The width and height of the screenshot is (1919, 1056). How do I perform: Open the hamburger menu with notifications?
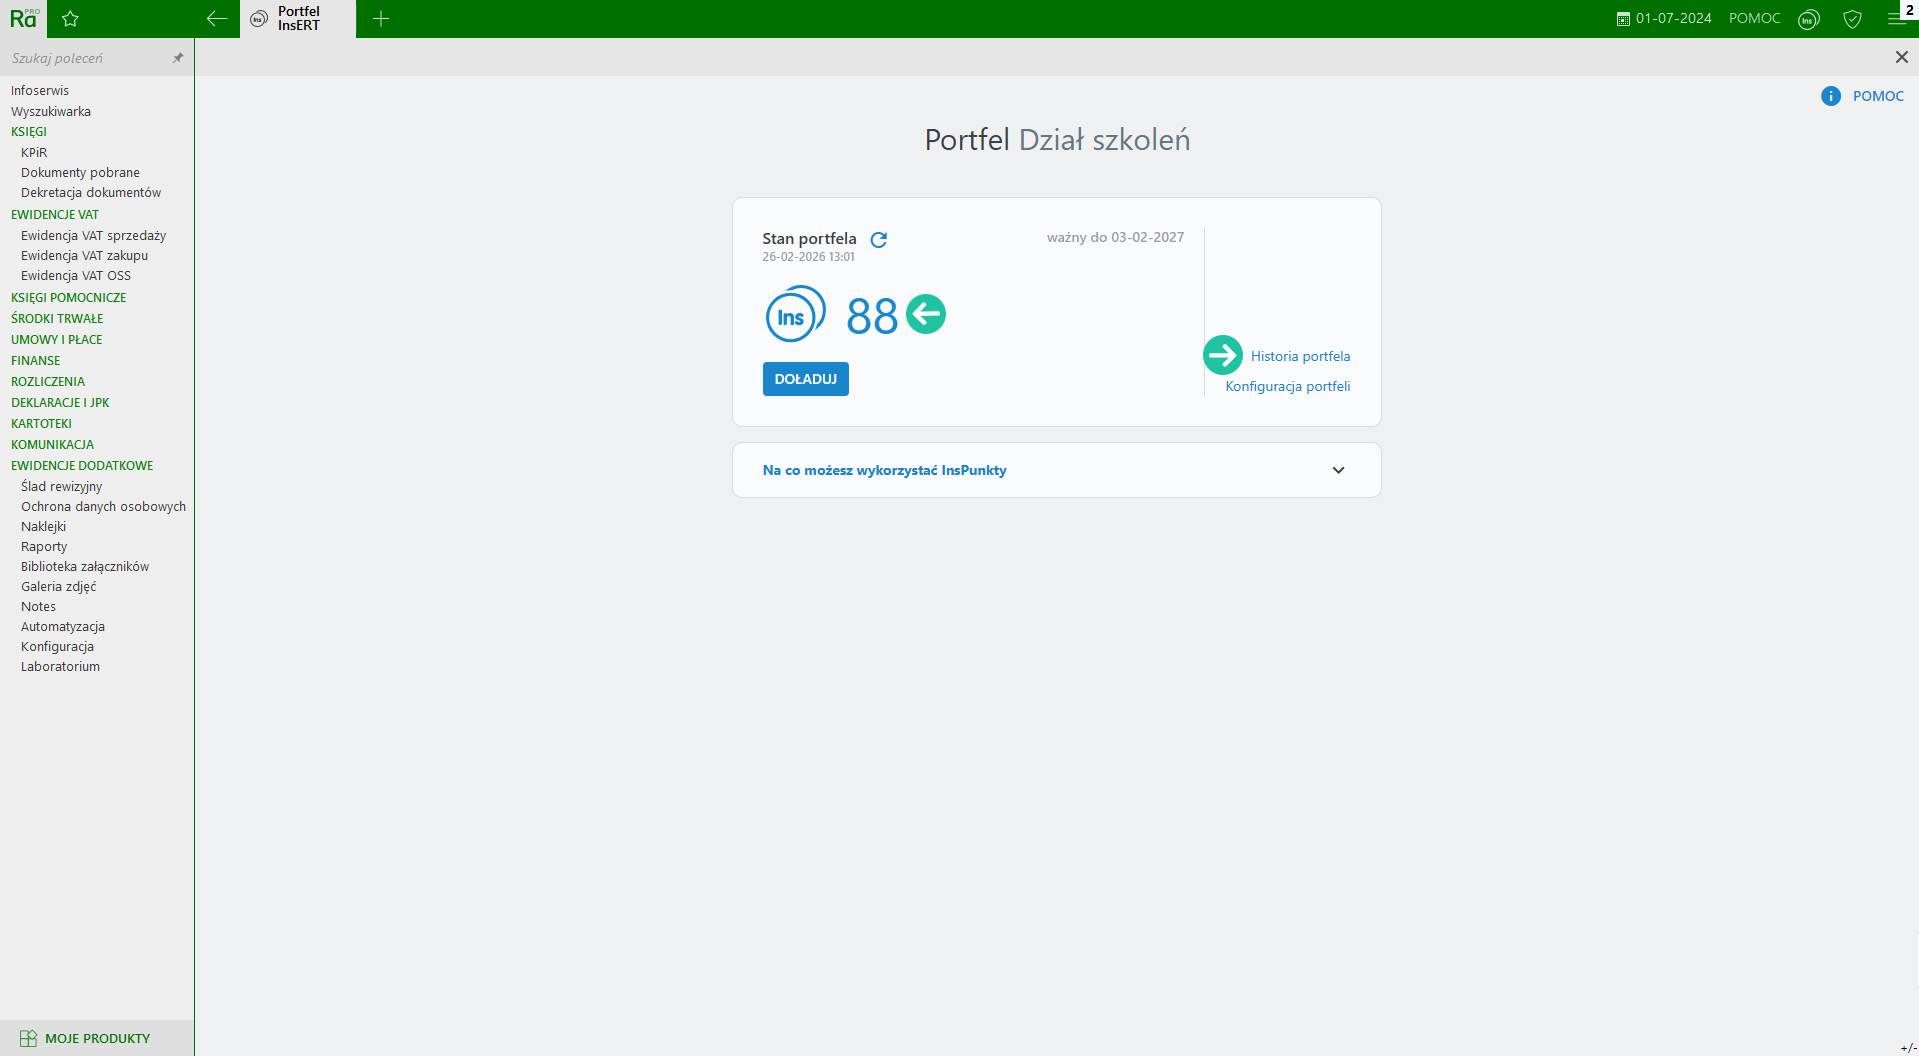(x=1896, y=19)
